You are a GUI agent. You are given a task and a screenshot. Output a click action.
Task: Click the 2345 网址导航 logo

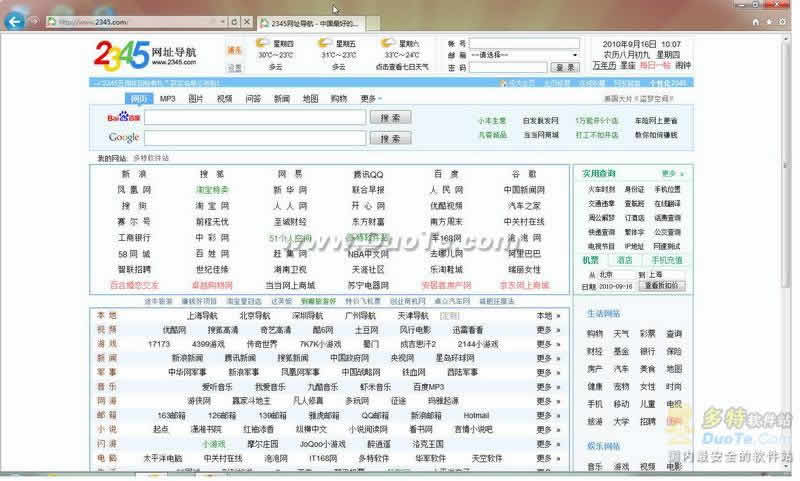pos(145,55)
